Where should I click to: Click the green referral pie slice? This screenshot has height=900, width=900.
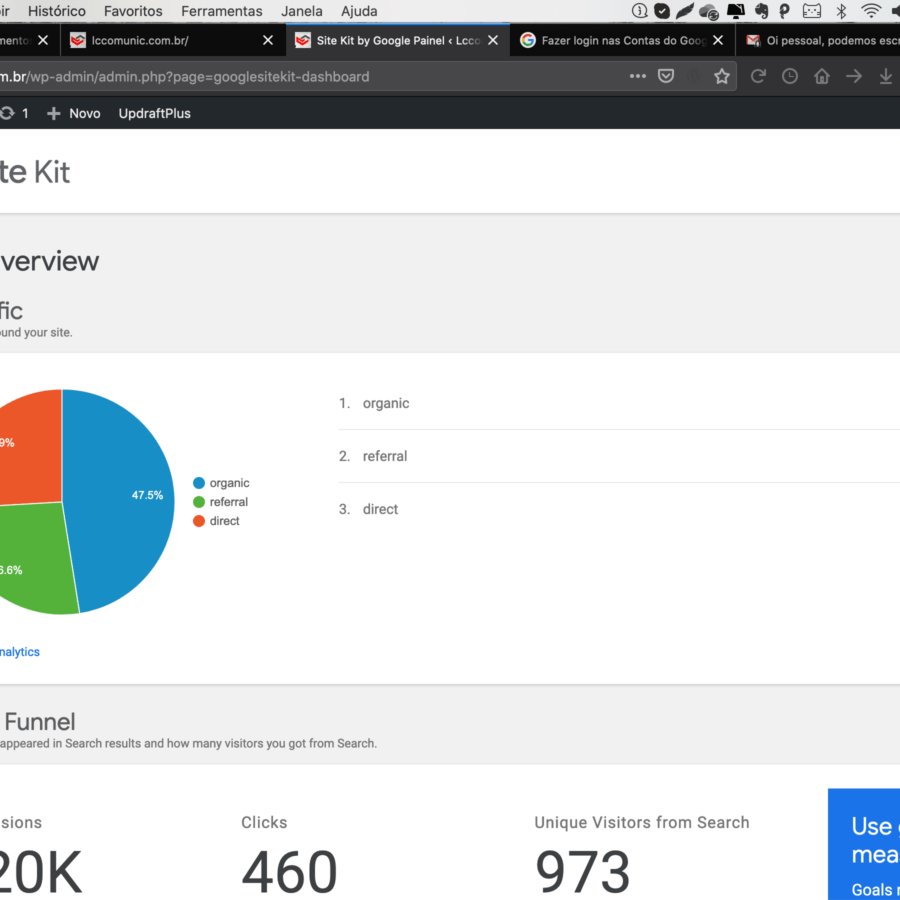pos(34,560)
